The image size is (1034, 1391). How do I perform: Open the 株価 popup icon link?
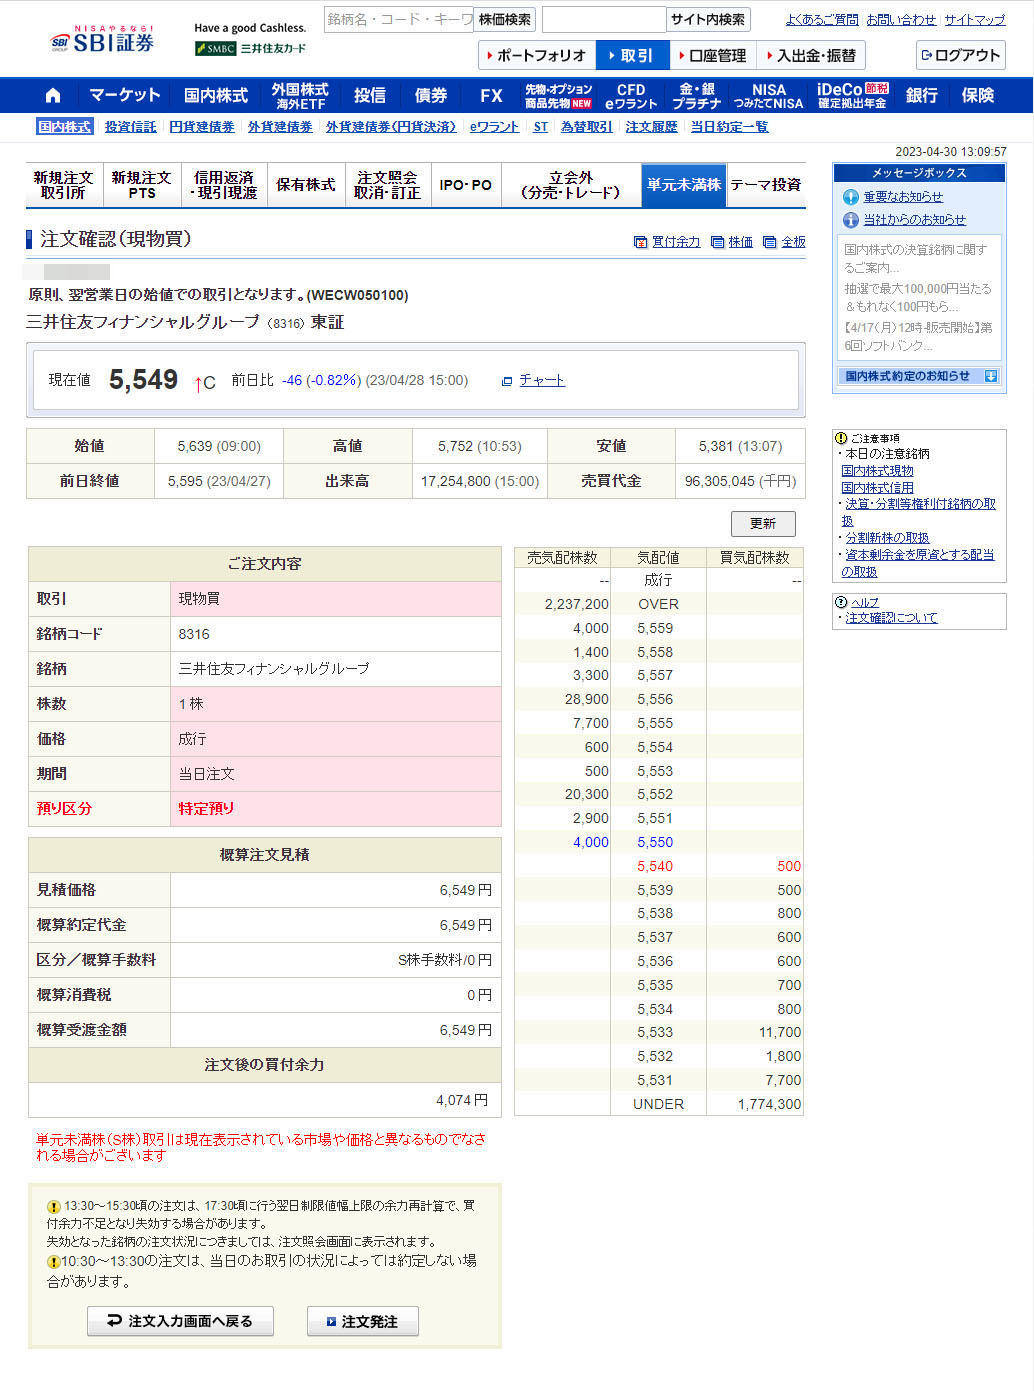coord(732,242)
